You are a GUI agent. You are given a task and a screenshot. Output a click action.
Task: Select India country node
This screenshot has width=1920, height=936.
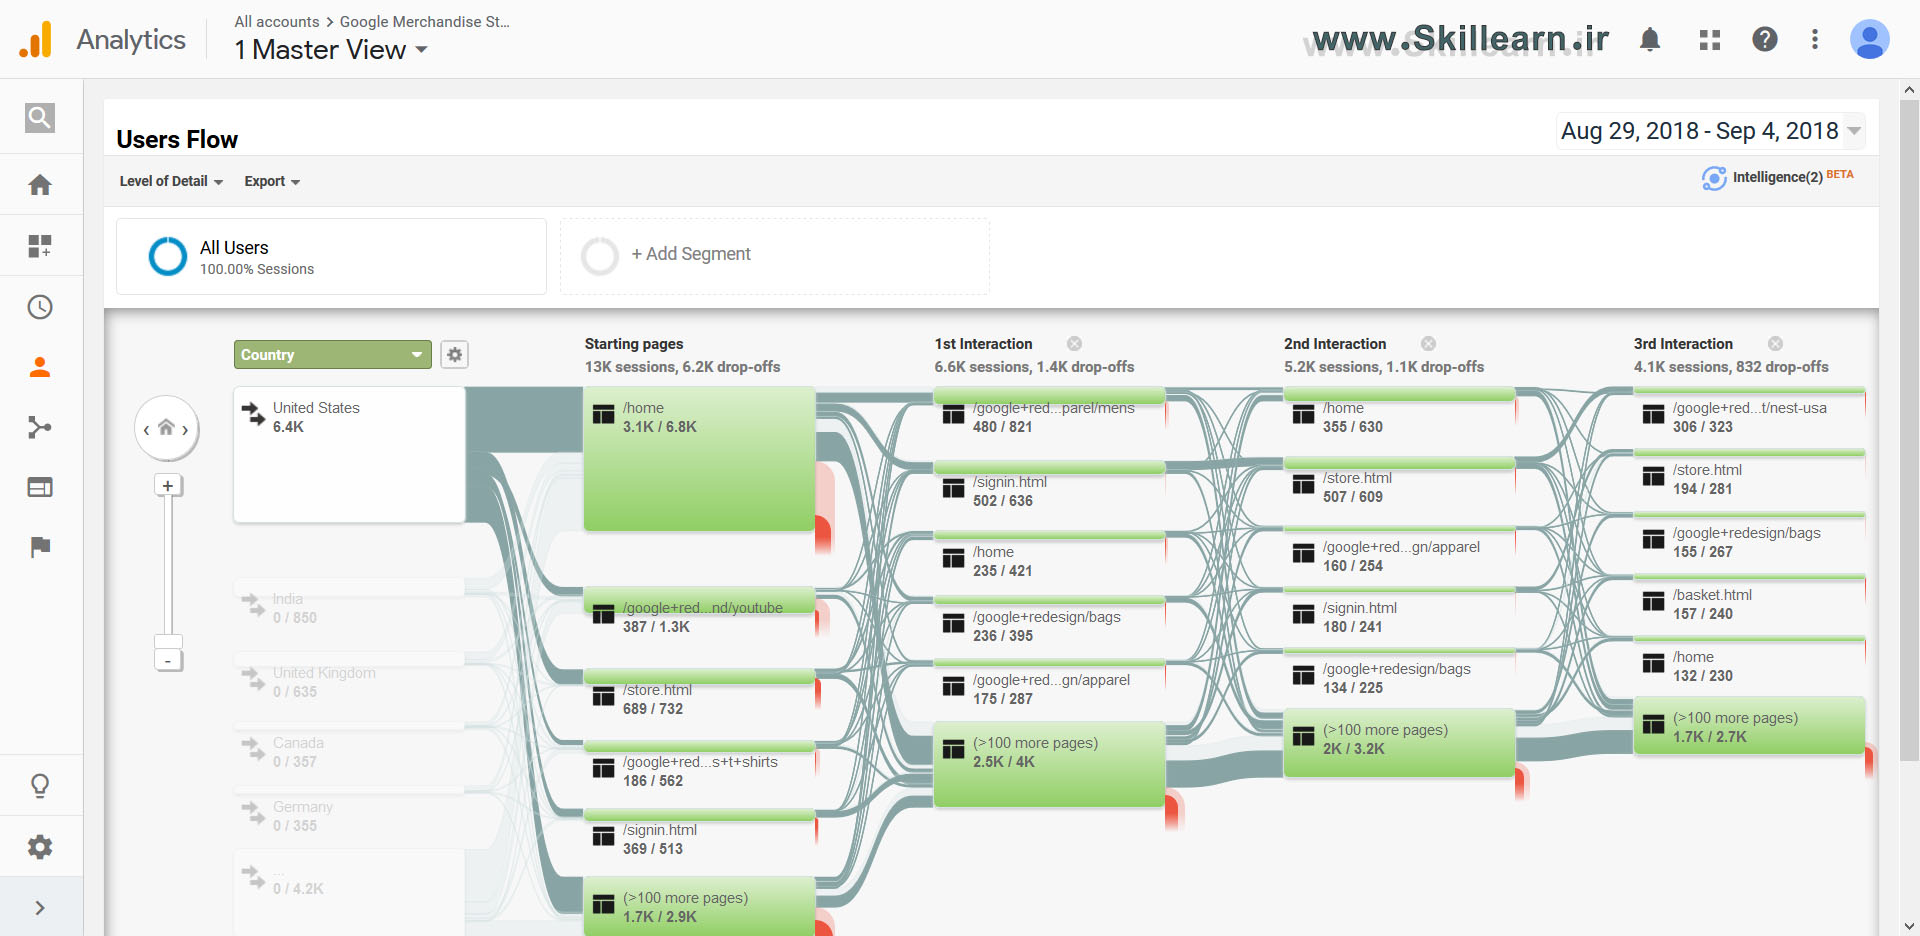tap(349, 604)
